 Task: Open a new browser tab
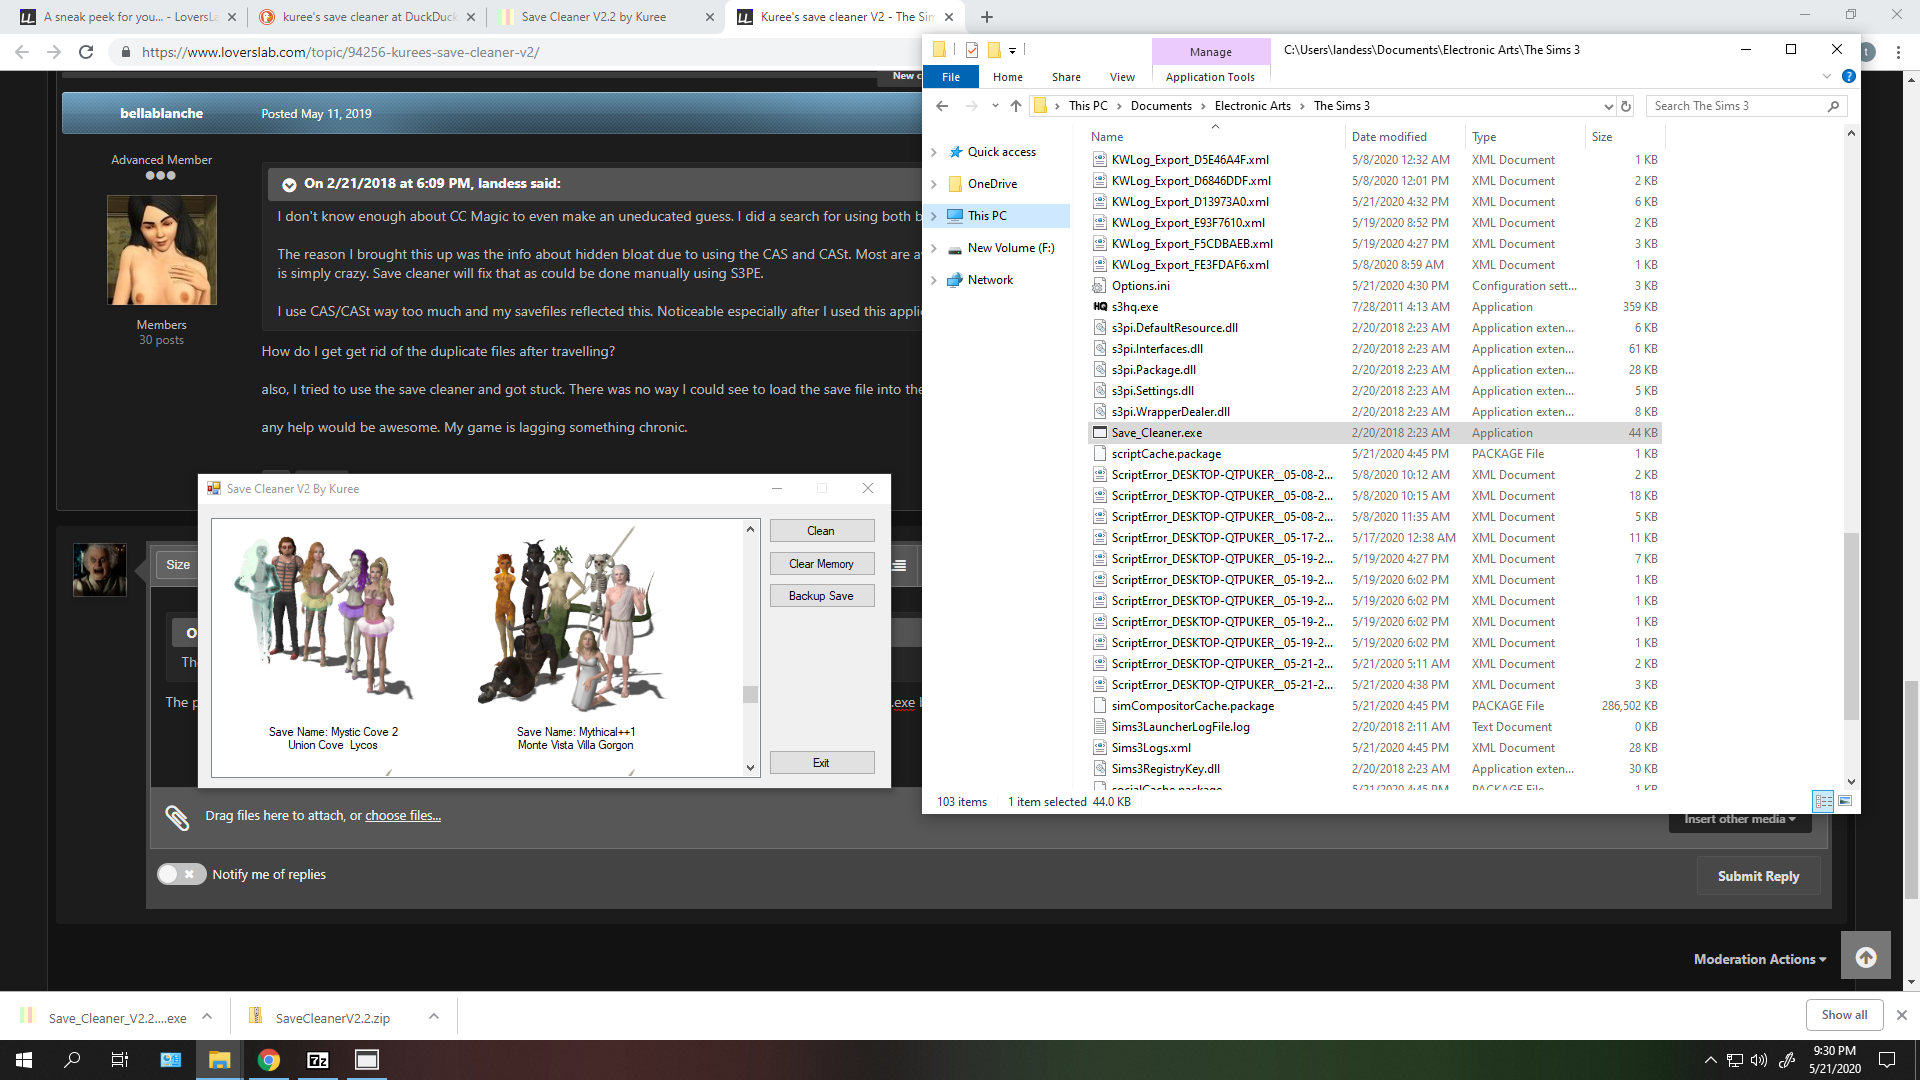click(x=987, y=17)
